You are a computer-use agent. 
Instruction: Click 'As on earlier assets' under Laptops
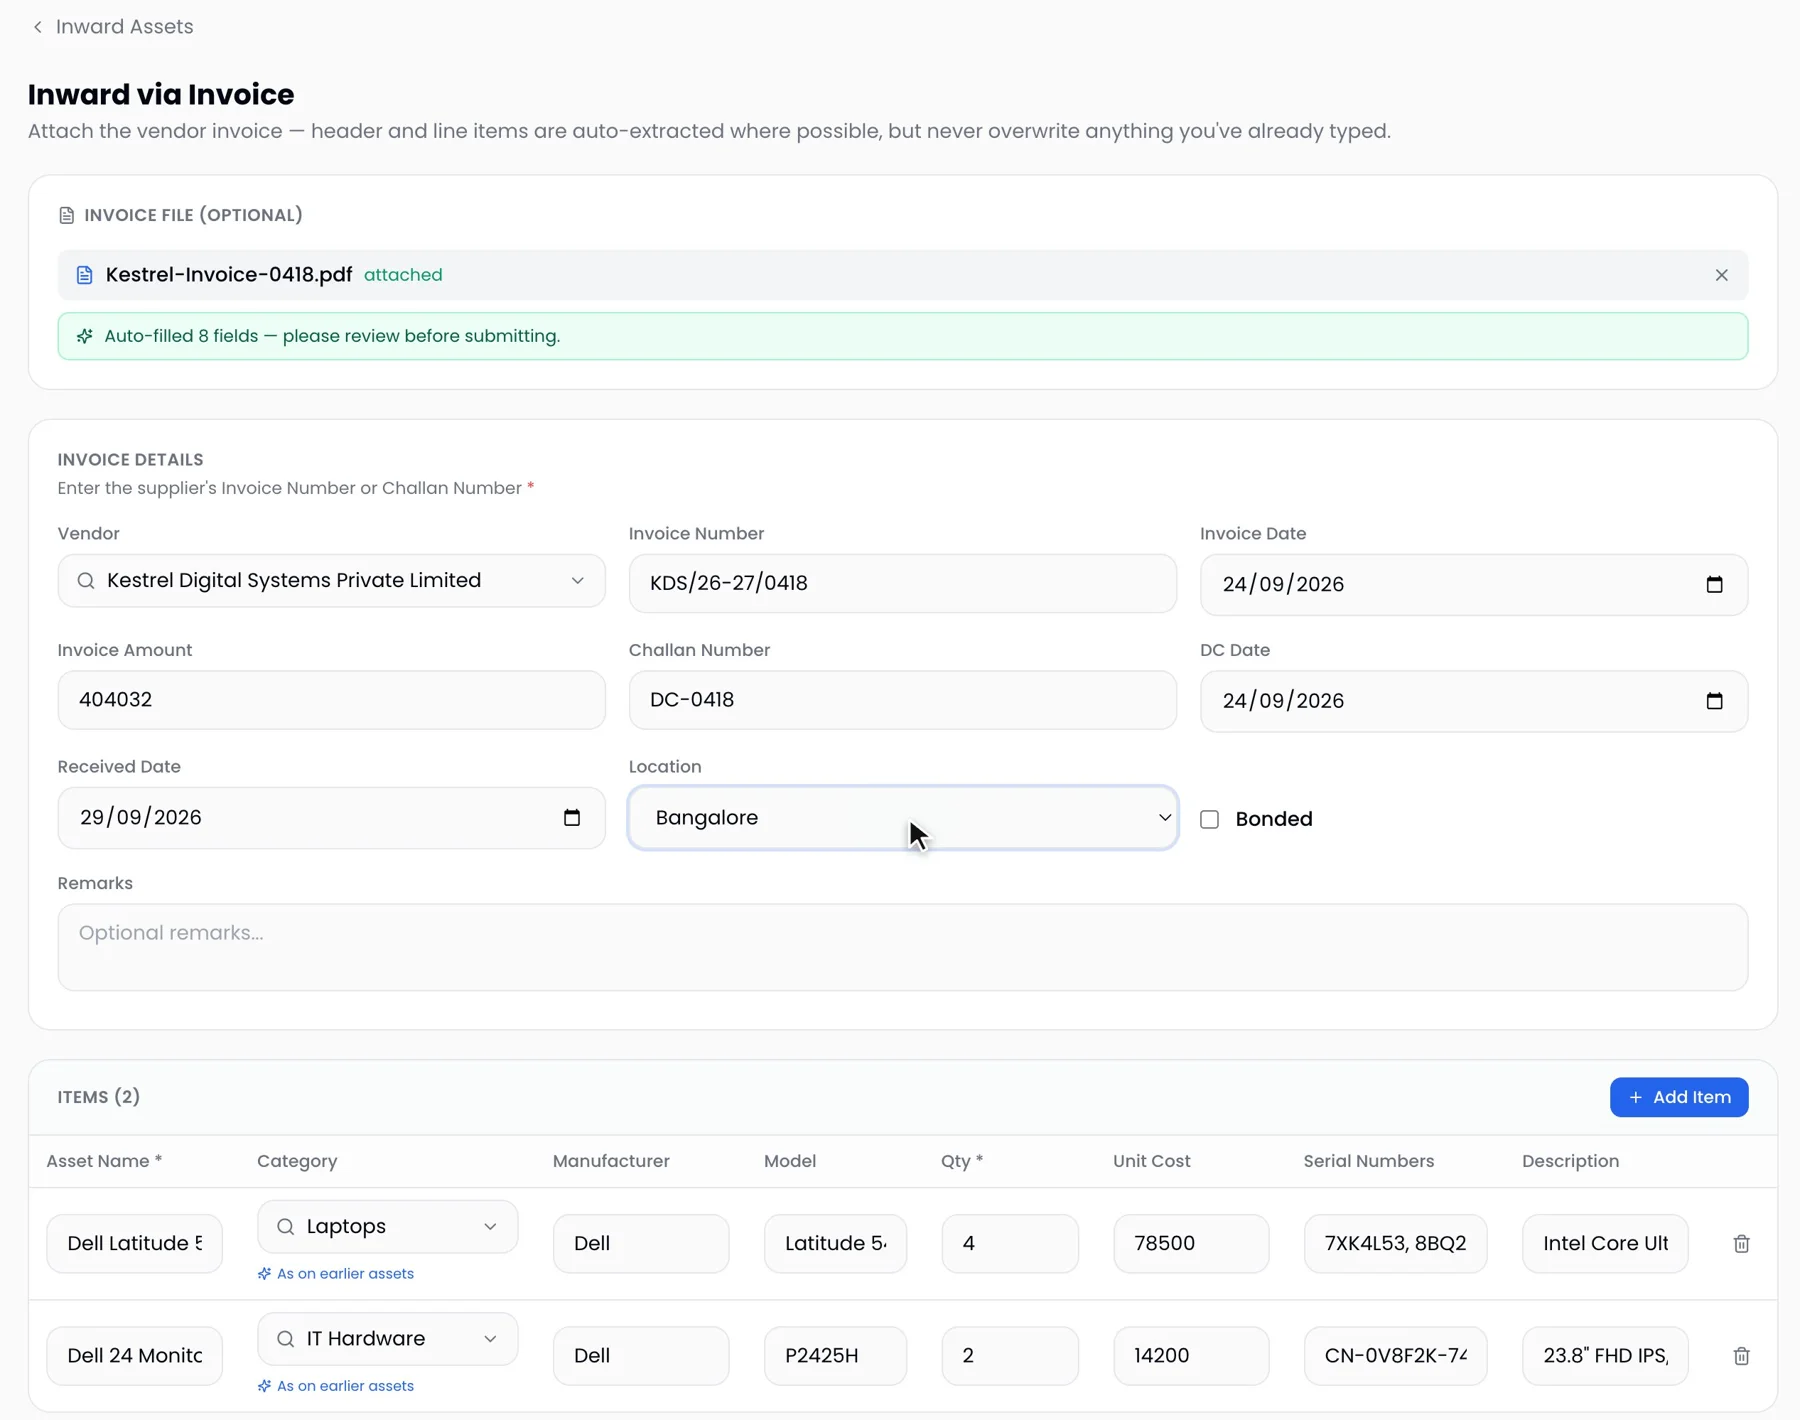(336, 1274)
